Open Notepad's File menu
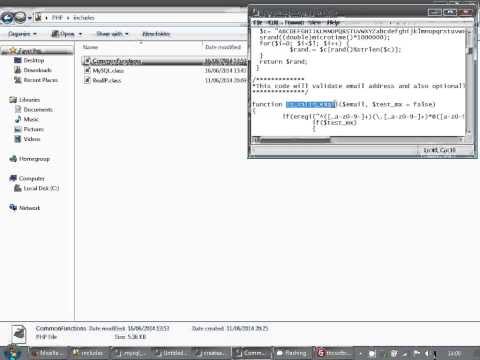The image size is (480, 360). (257, 23)
